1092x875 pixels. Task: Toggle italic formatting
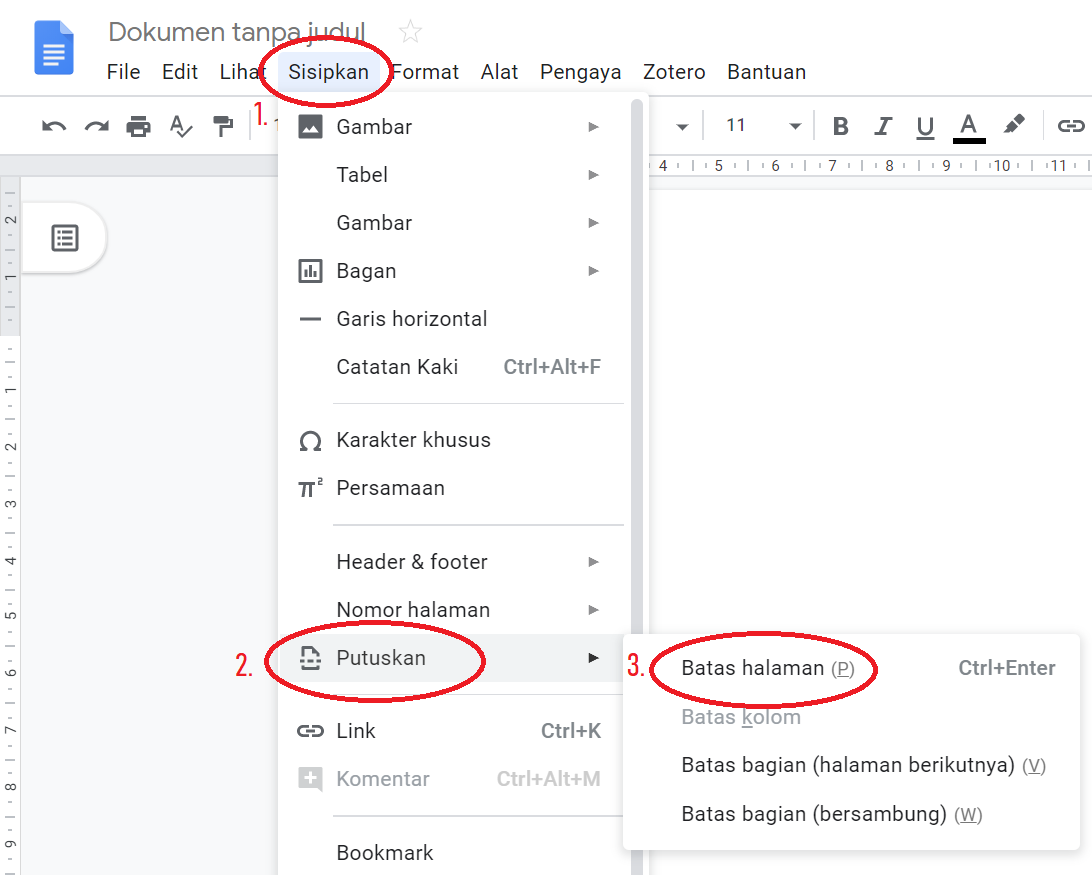coord(883,126)
